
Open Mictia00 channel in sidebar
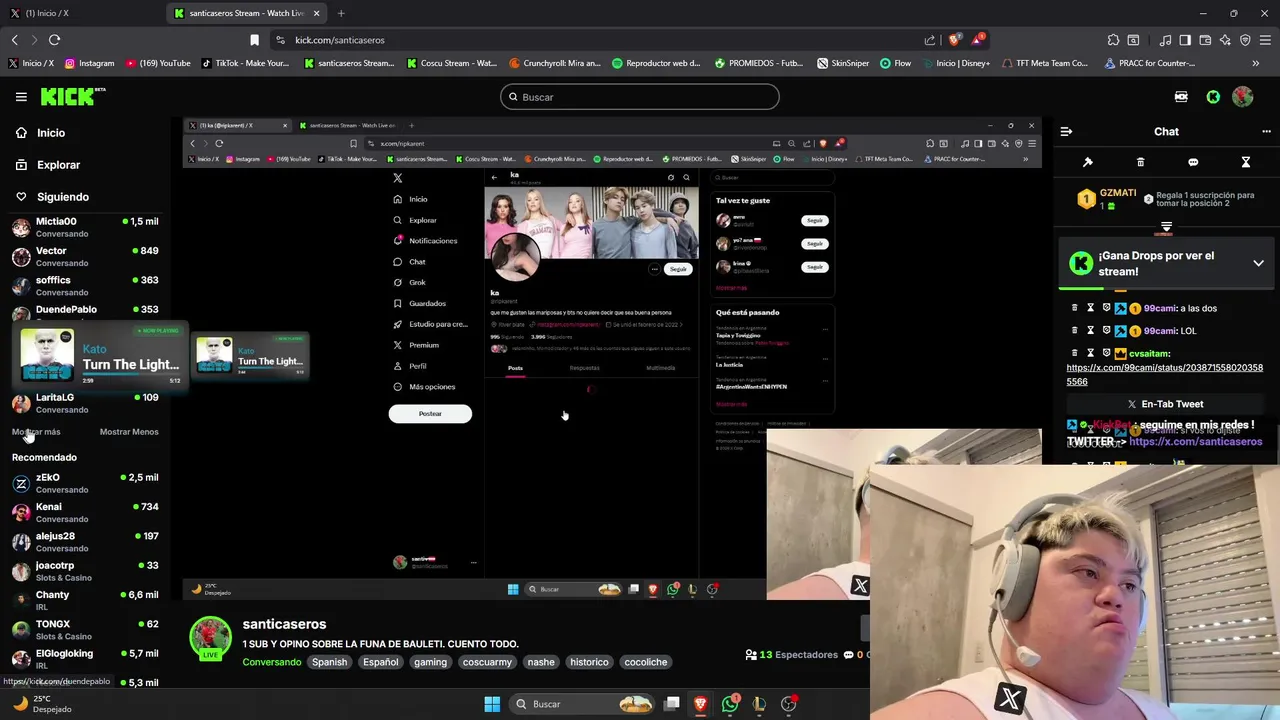tap(85, 227)
